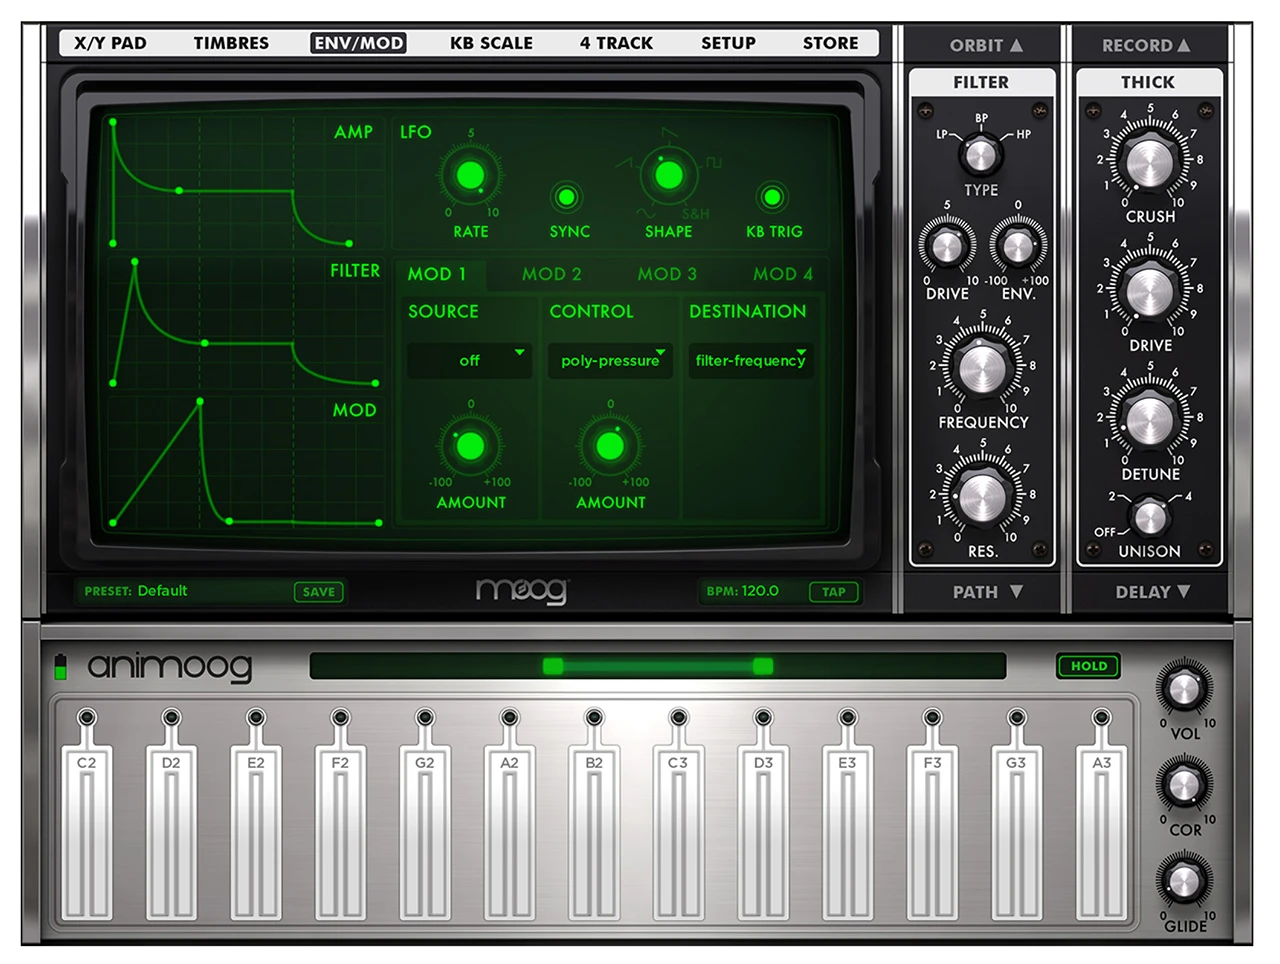Image resolution: width=1280 pixels, height=964 pixels.
Task: Switch to the Timbres tab
Action: (231, 43)
